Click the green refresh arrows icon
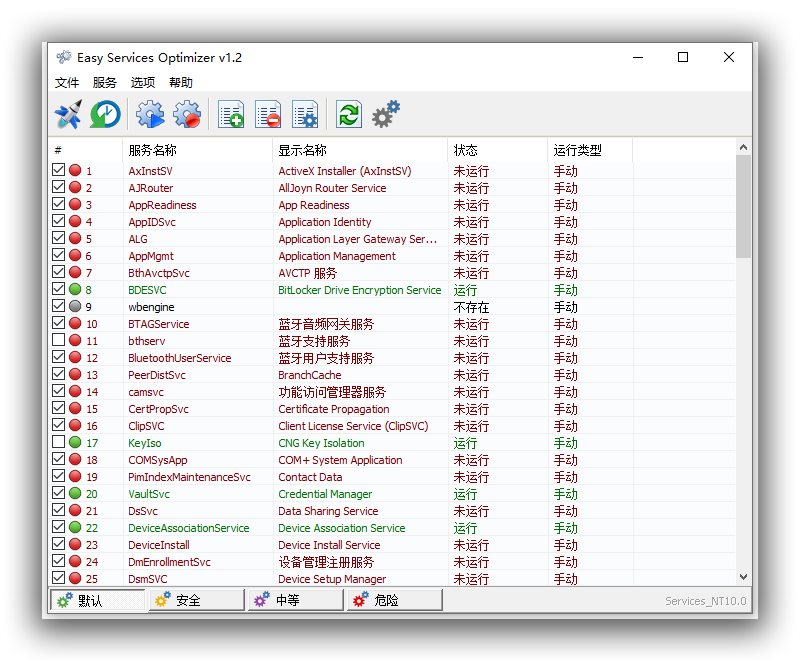This screenshot has width=800, height=661. (349, 114)
